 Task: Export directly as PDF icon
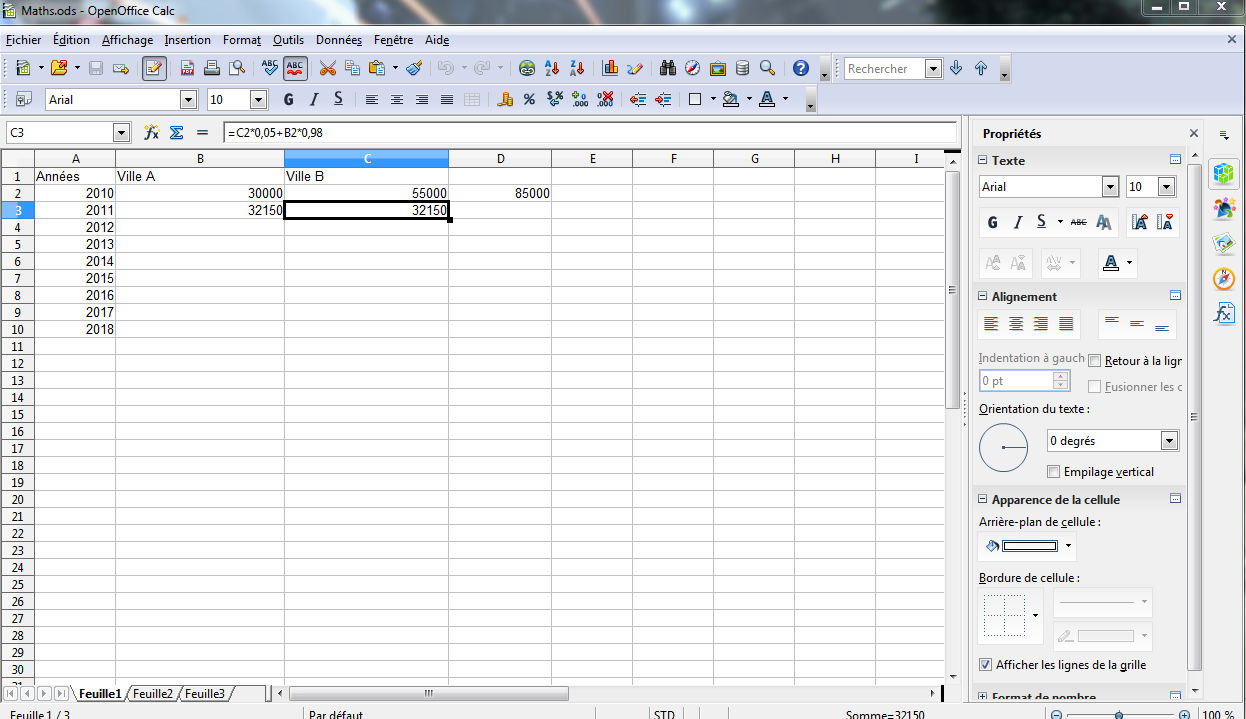pyautogui.click(x=187, y=68)
